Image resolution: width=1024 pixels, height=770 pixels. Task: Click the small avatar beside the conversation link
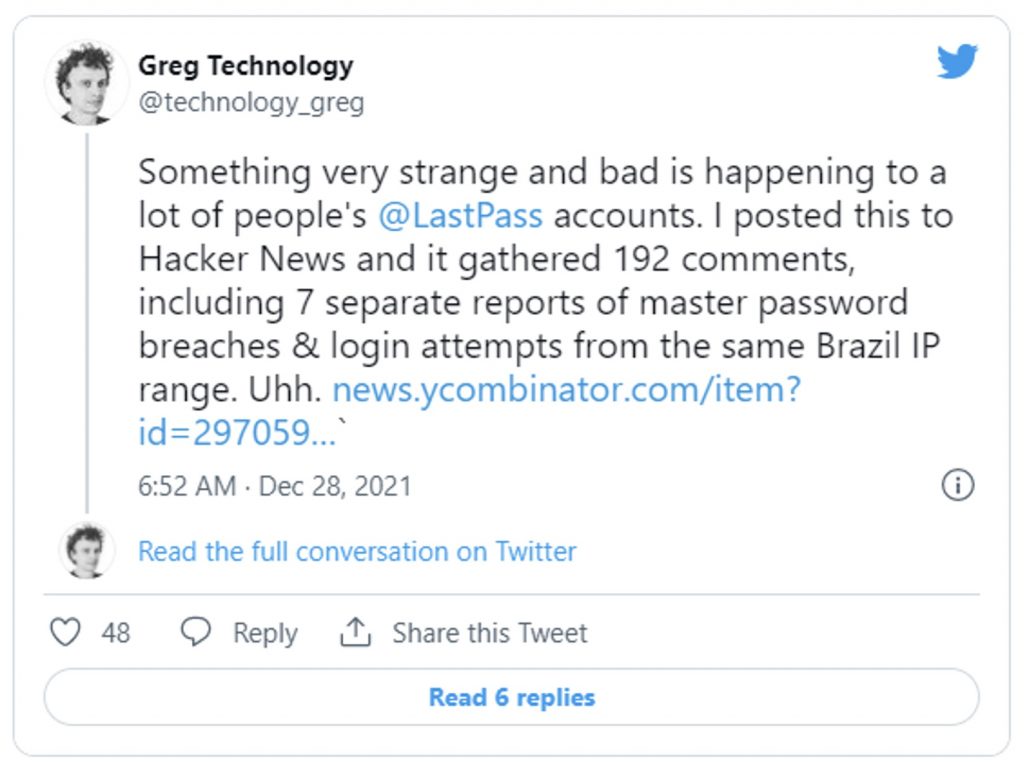(87, 550)
